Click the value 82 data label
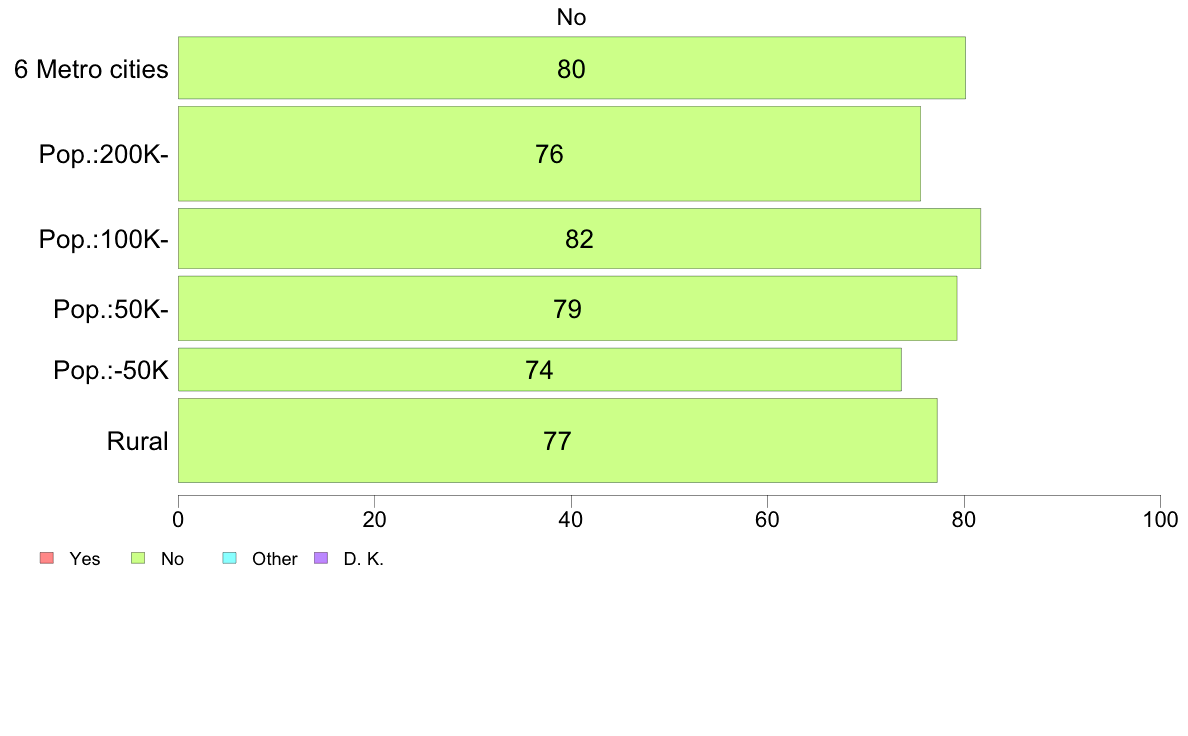Screen dimensions: 1188x736 point(579,240)
